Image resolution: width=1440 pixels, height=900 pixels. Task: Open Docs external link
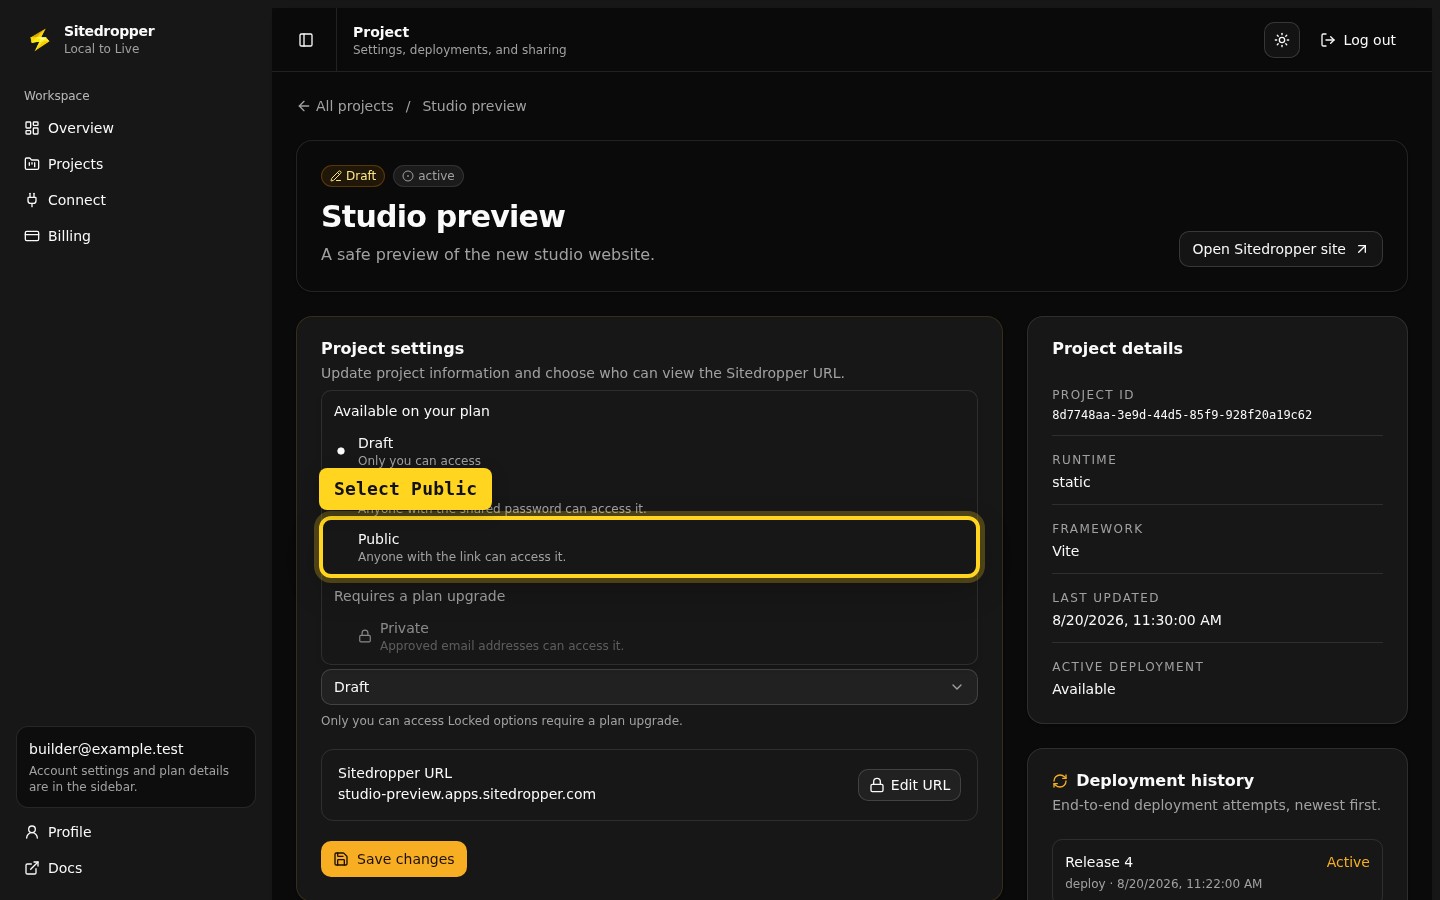136,868
